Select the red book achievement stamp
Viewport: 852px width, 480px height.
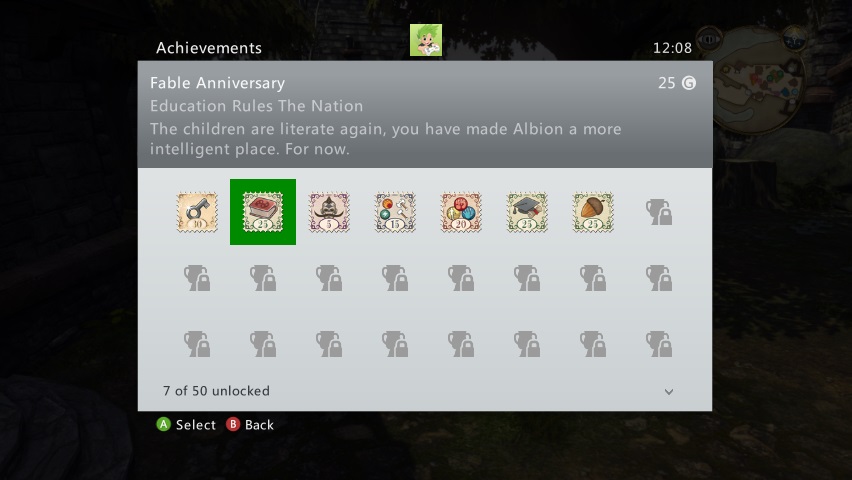[263, 212]
